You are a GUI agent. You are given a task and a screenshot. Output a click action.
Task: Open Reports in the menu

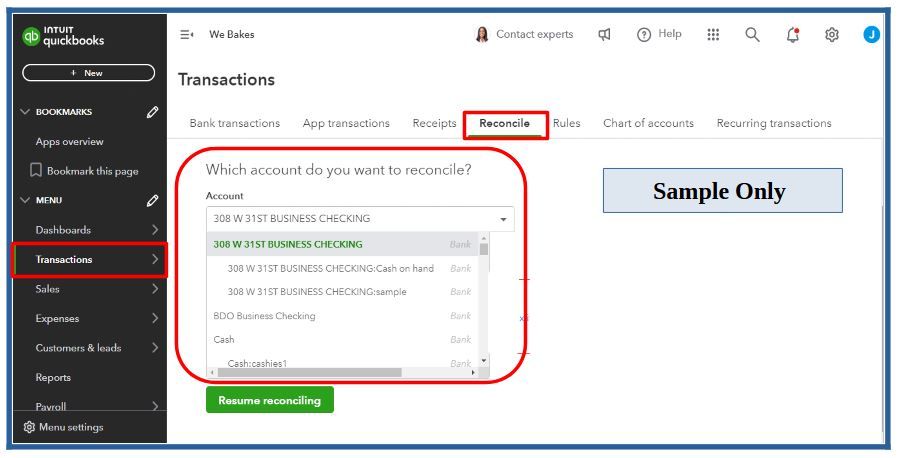[53, 377]
